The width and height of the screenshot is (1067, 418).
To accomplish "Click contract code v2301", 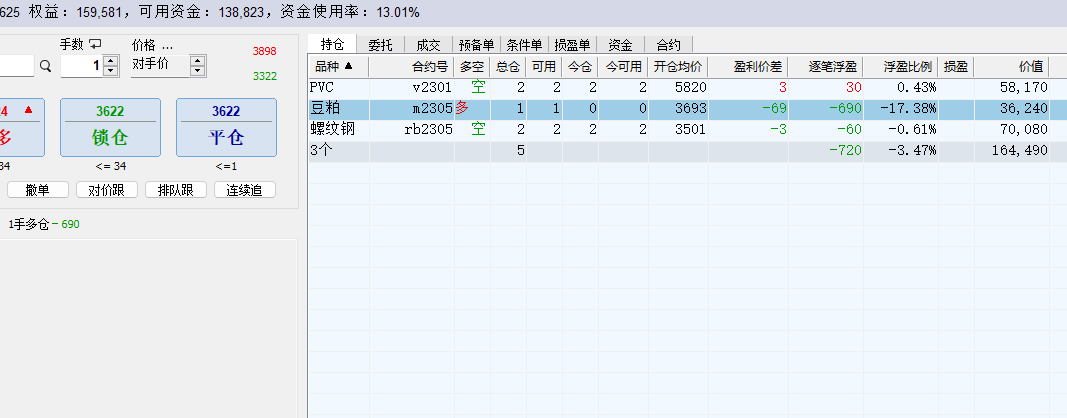I will coord(432,87).
